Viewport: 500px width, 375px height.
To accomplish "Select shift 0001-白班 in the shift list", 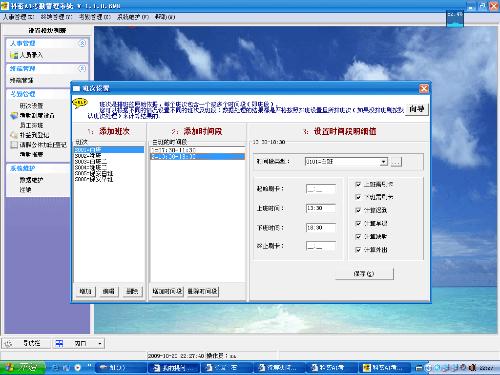I will (109, 150).
